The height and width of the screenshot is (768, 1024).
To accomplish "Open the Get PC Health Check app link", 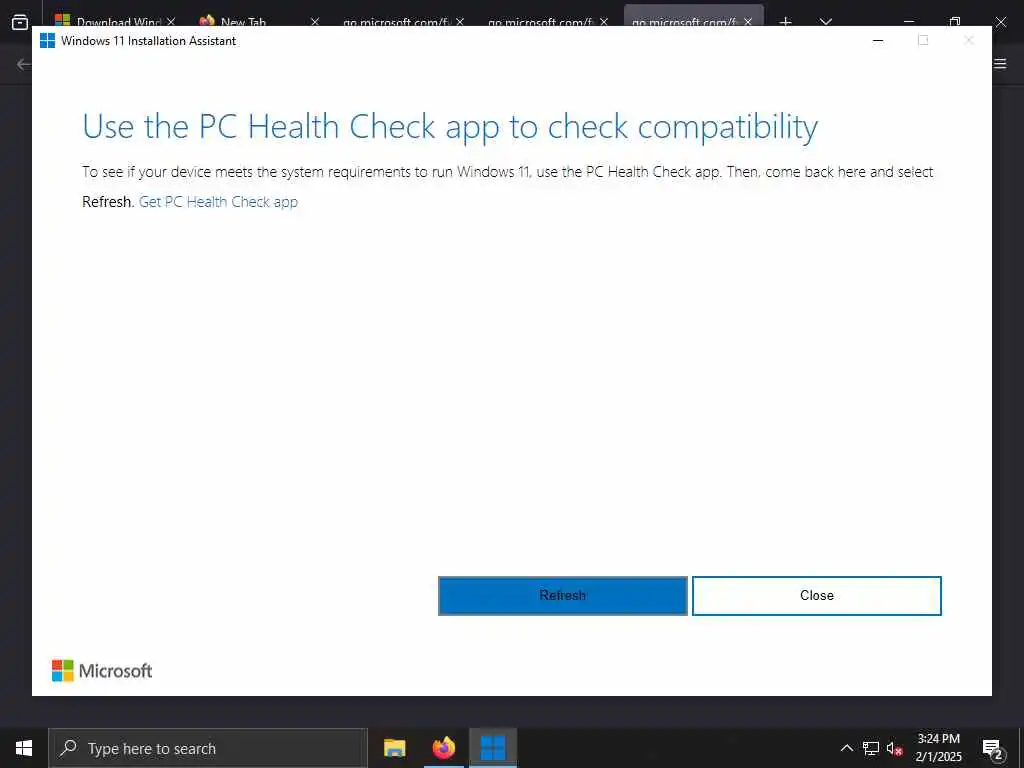I will (x=218, y=202).
